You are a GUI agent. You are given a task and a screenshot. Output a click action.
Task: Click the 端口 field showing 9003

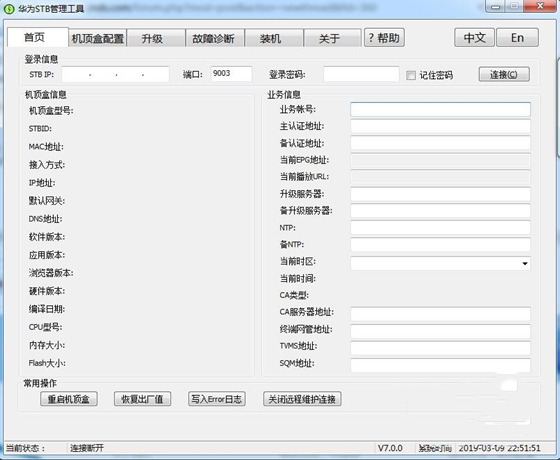(231, 74)
